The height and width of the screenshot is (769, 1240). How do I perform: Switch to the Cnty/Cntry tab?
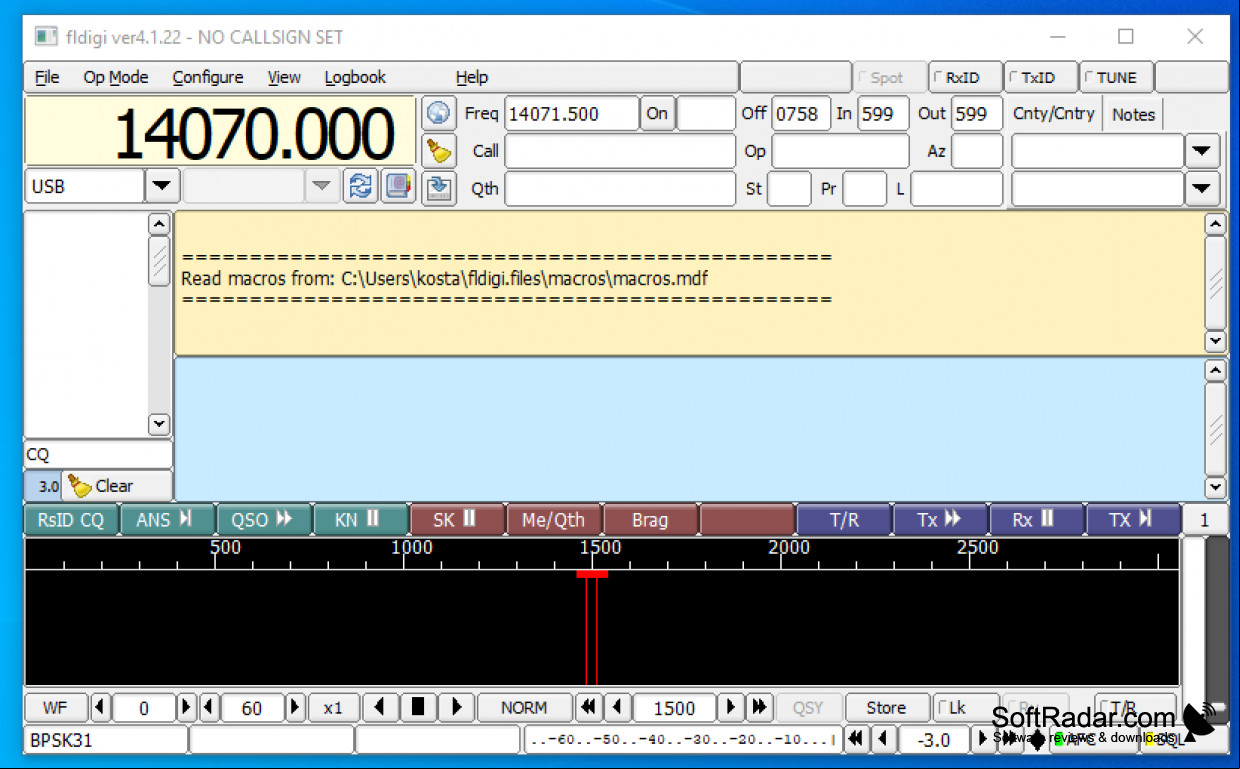1054,113
